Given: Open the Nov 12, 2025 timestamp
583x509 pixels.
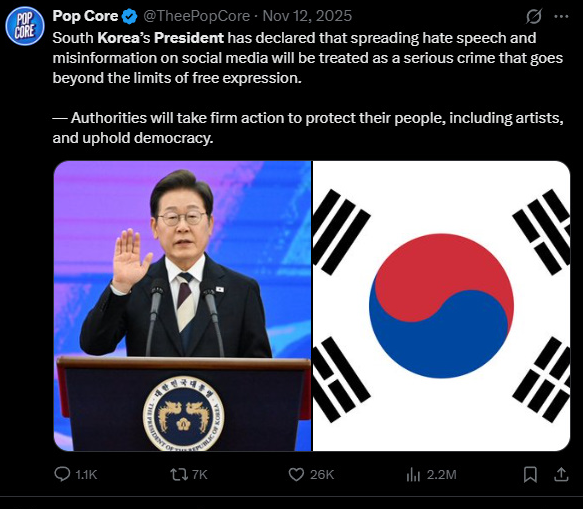Looking at the screenshot, I should 307,16.
